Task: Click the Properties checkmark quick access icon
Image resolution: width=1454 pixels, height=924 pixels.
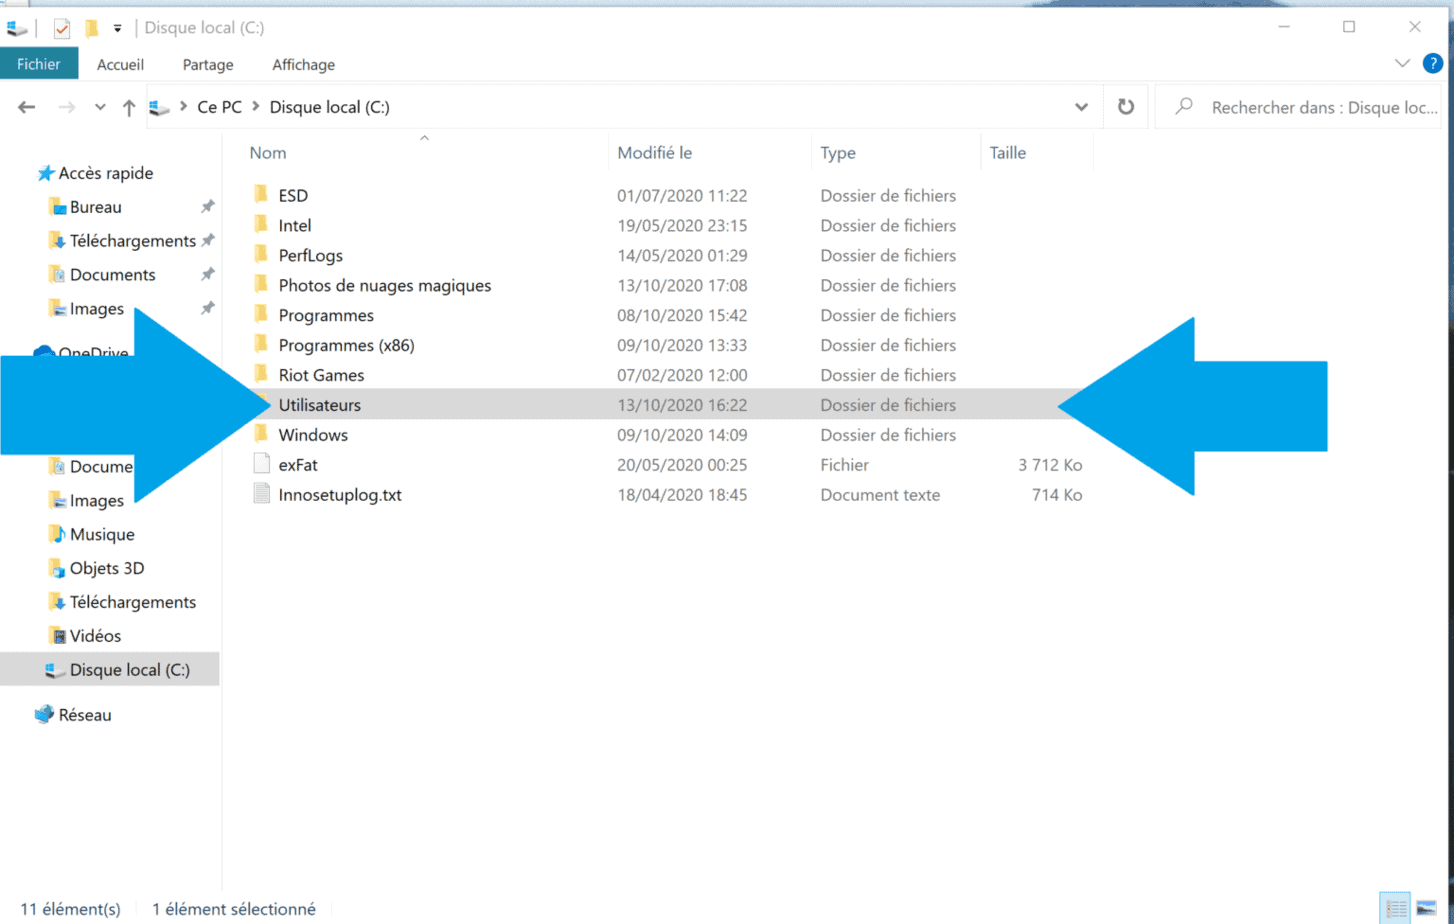Action: pyautogui.click(x=62, y=28)
